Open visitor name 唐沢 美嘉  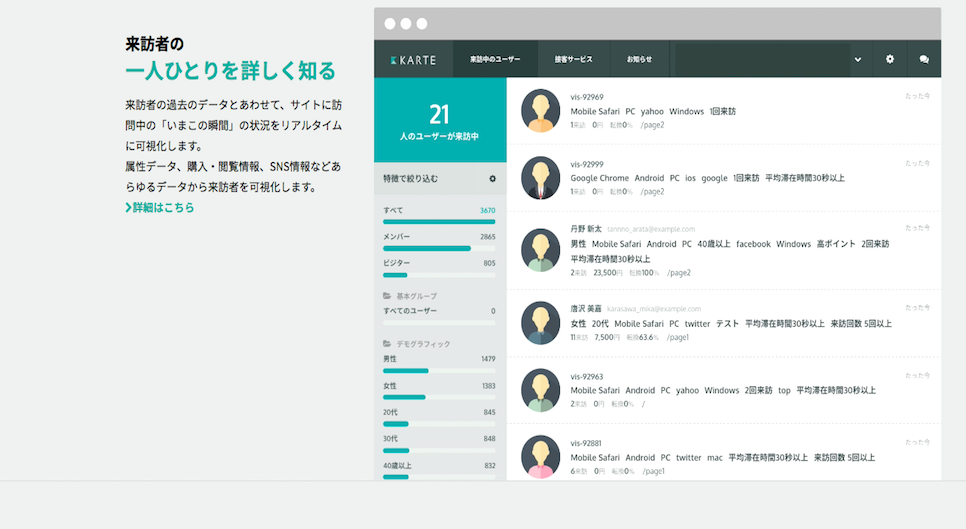586,309
